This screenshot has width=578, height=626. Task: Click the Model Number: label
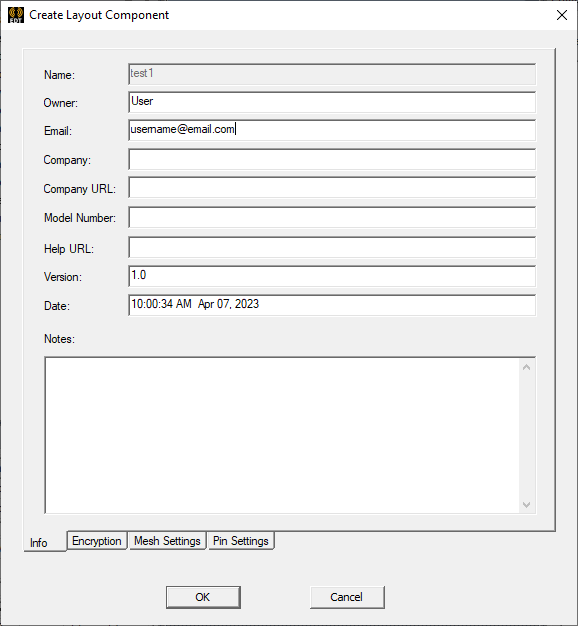pyautogui.click(x=80, y=218)
